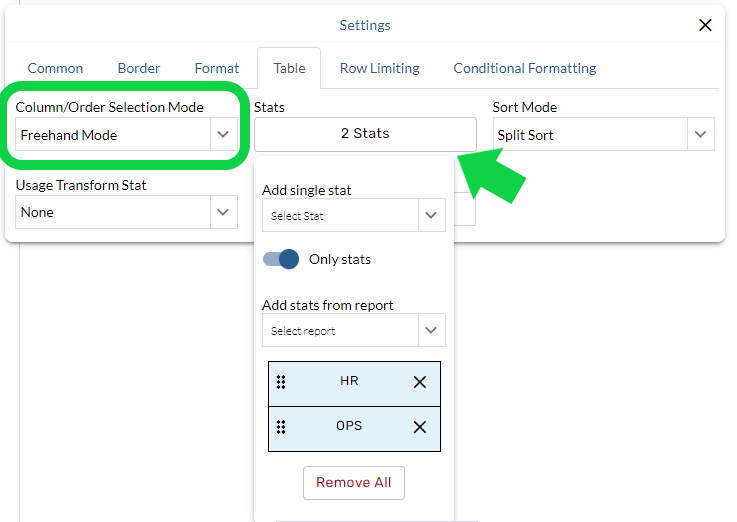The image size is (737, 522).
Task: Open the Format tab
Action: click(x=217, y=68)
